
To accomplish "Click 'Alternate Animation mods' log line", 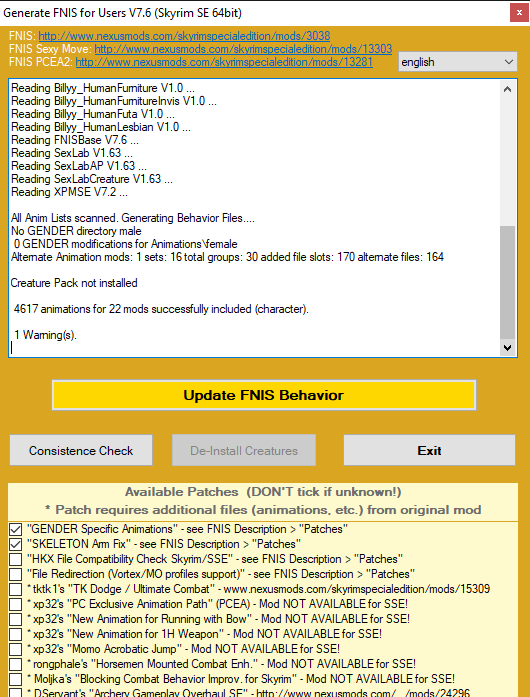I will (x=227, y=256).
